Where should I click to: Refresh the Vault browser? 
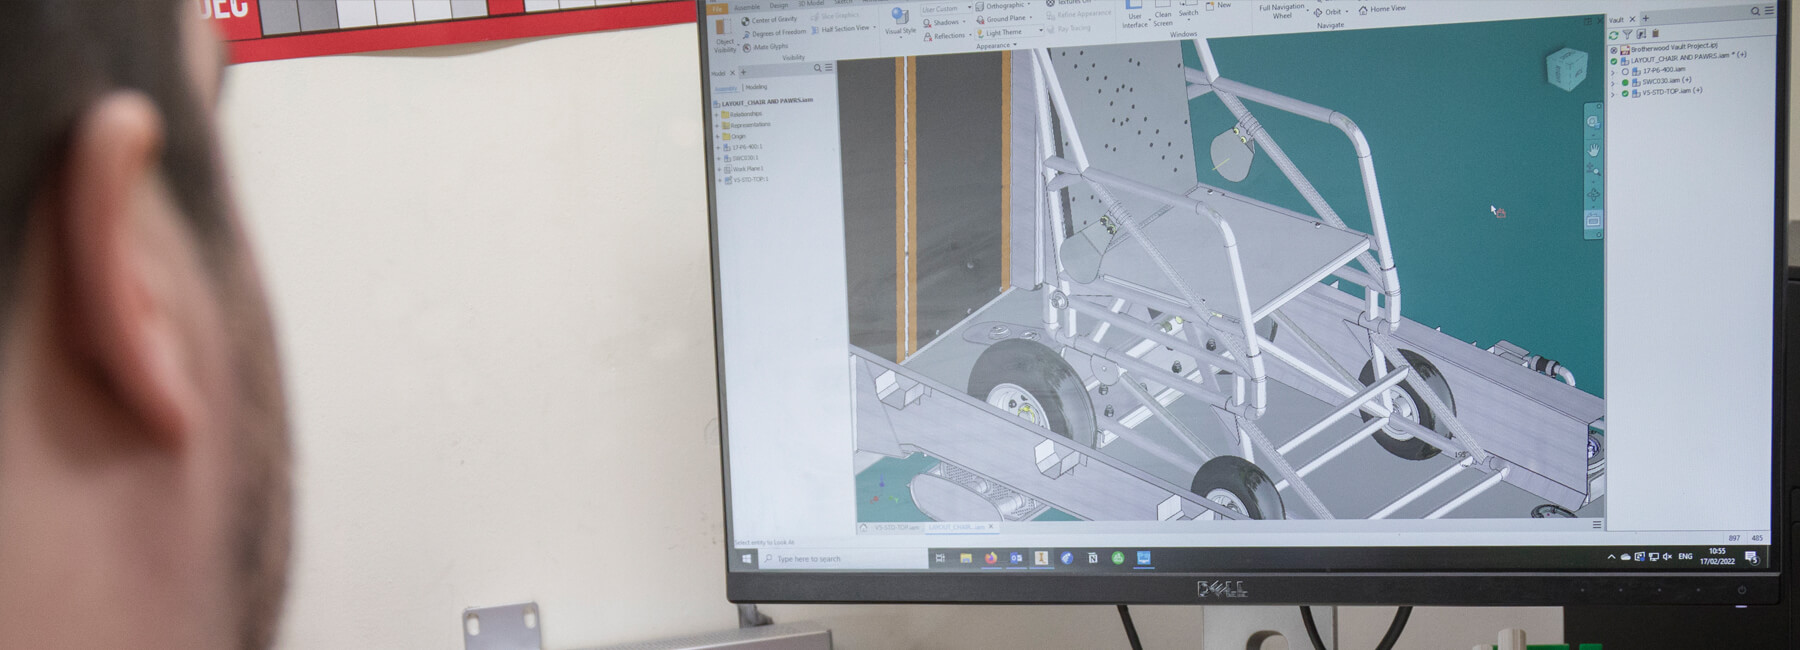pyautogui.click(x=1613, y=35)
